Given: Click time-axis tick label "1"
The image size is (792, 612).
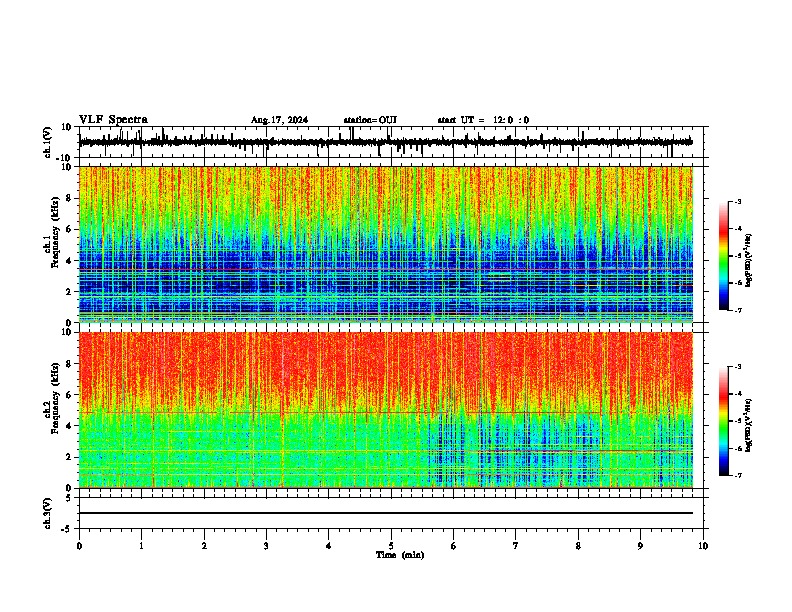Looking at the screenshot, I should (x=141, y=545).
